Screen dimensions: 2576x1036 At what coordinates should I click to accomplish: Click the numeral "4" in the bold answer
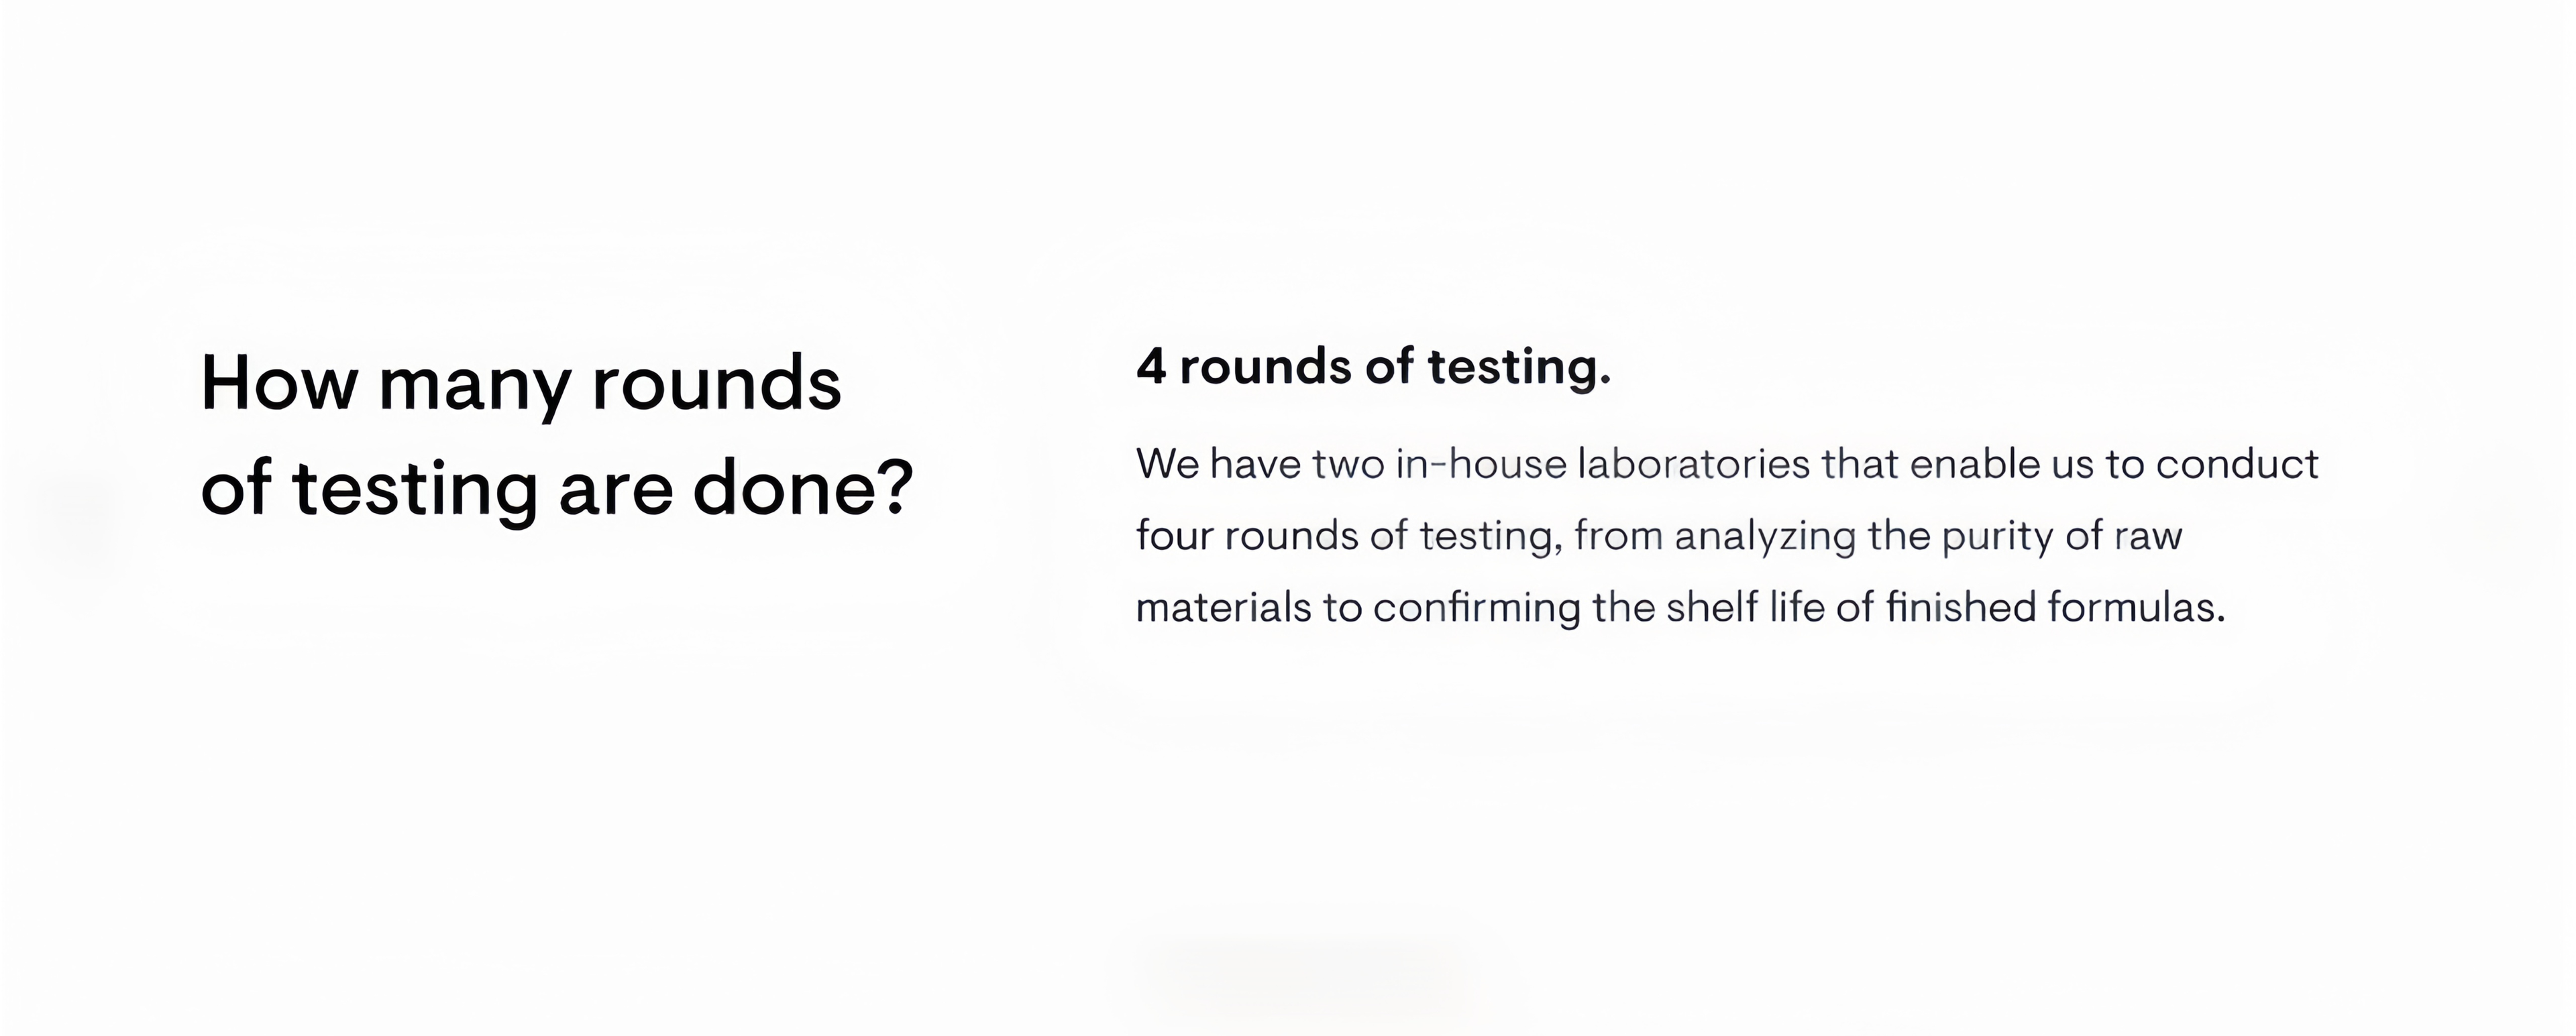click(x=1151, y=367)
